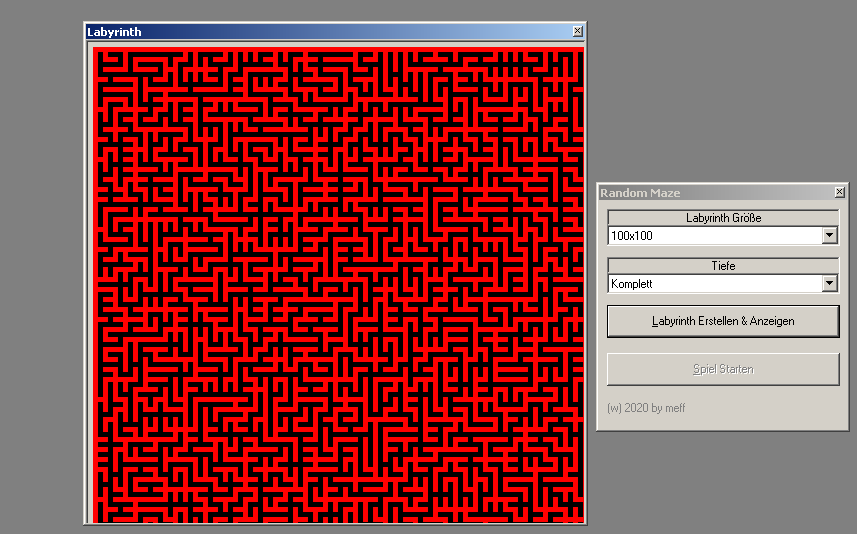Close the Labyrinth window
Image resolution: width=857 pixels, height=534 pixels.
(x=577, y=32)
